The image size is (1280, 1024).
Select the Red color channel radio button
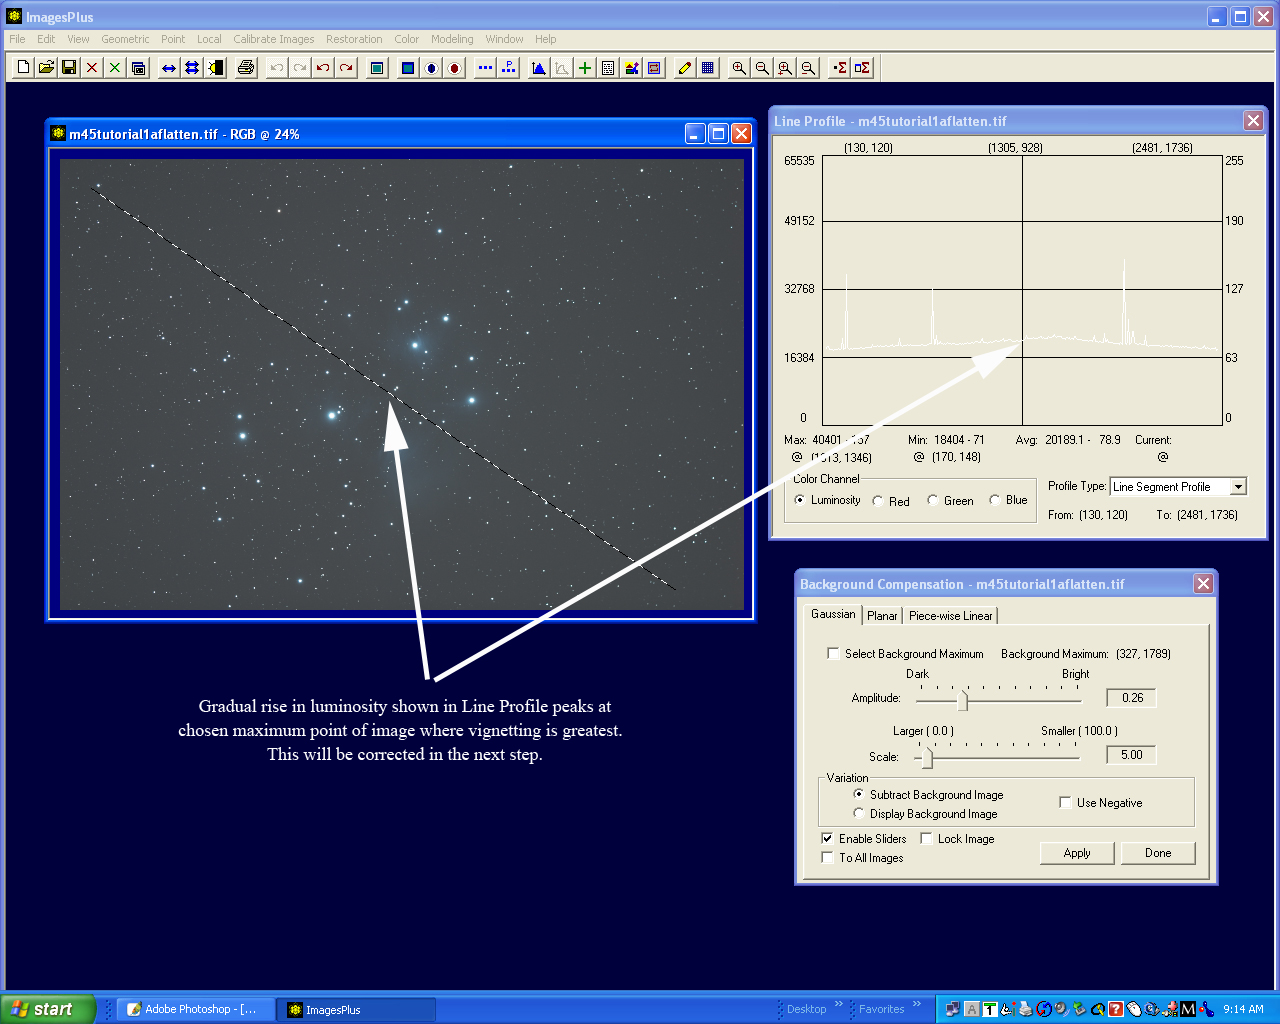pyautogui.click(x=878, y=501)
